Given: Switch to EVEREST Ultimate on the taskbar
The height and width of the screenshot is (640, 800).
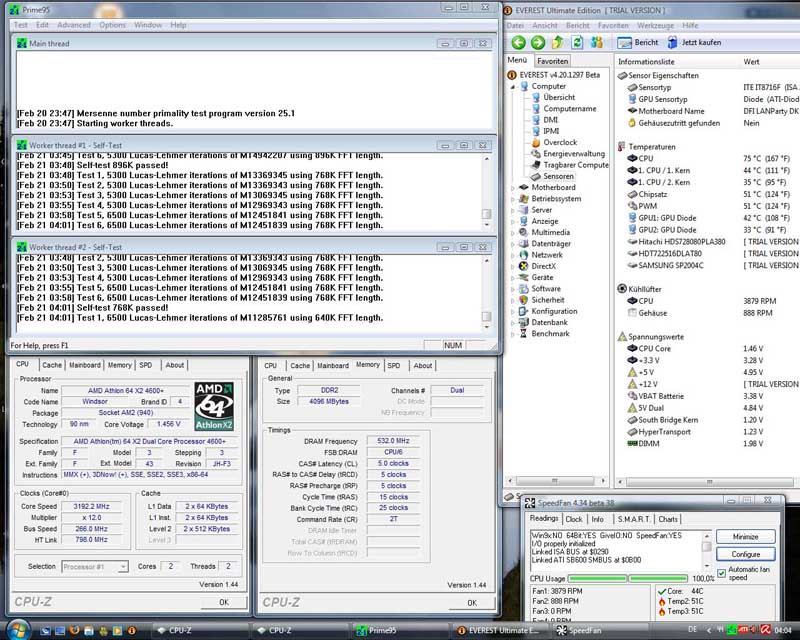Looking at the screenshot, I should pos(498,630).
